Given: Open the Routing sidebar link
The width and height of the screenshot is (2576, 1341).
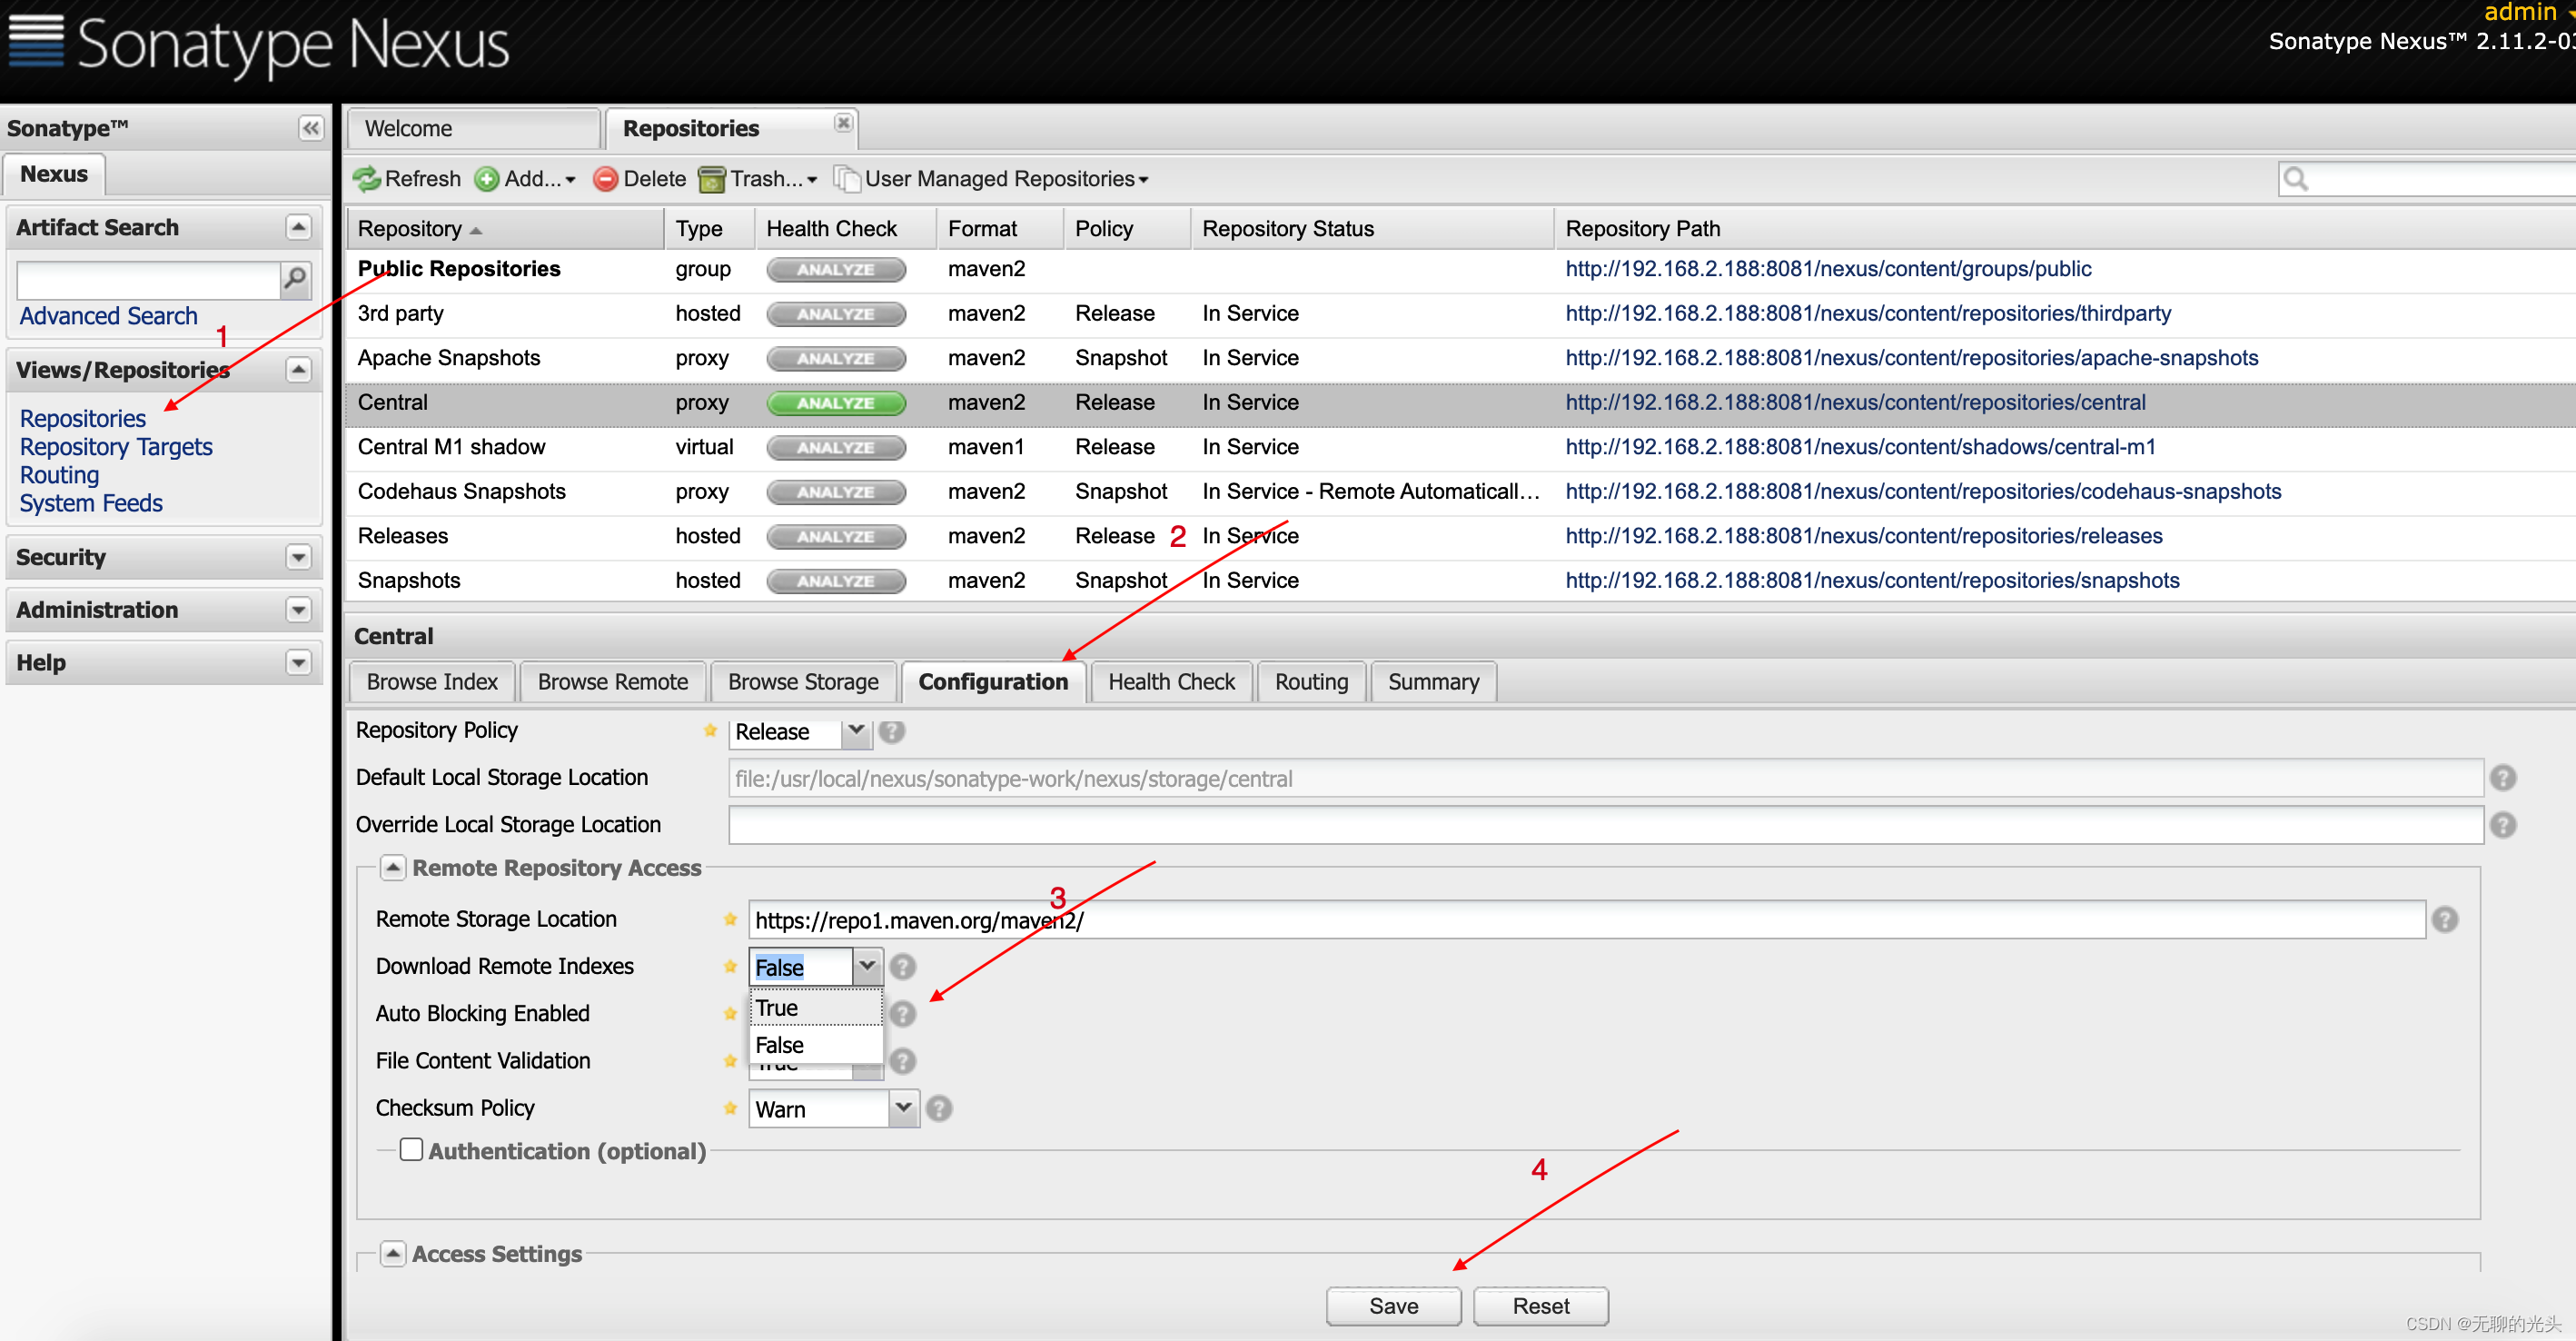Looking at the screenshot, I should [x=60, y=475].
